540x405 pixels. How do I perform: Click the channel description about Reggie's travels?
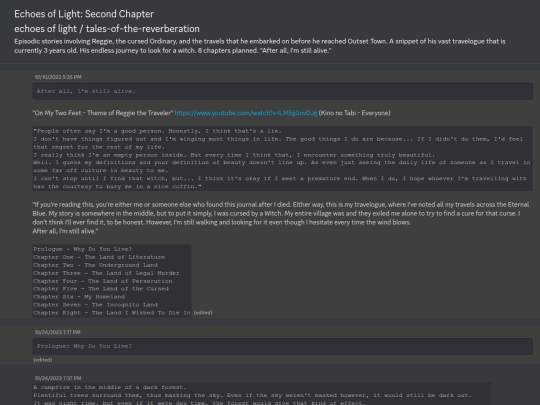[260, 46]
